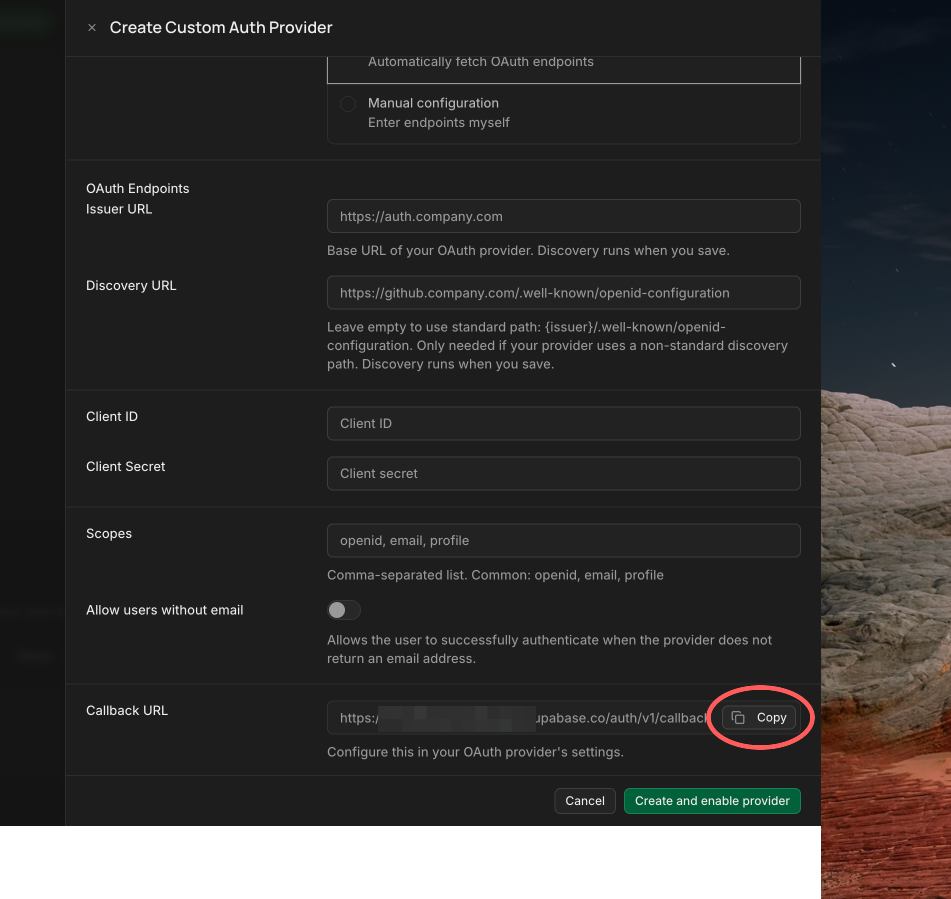
Task: Click the Issuer URL input field
Action: tap(563, 217)
